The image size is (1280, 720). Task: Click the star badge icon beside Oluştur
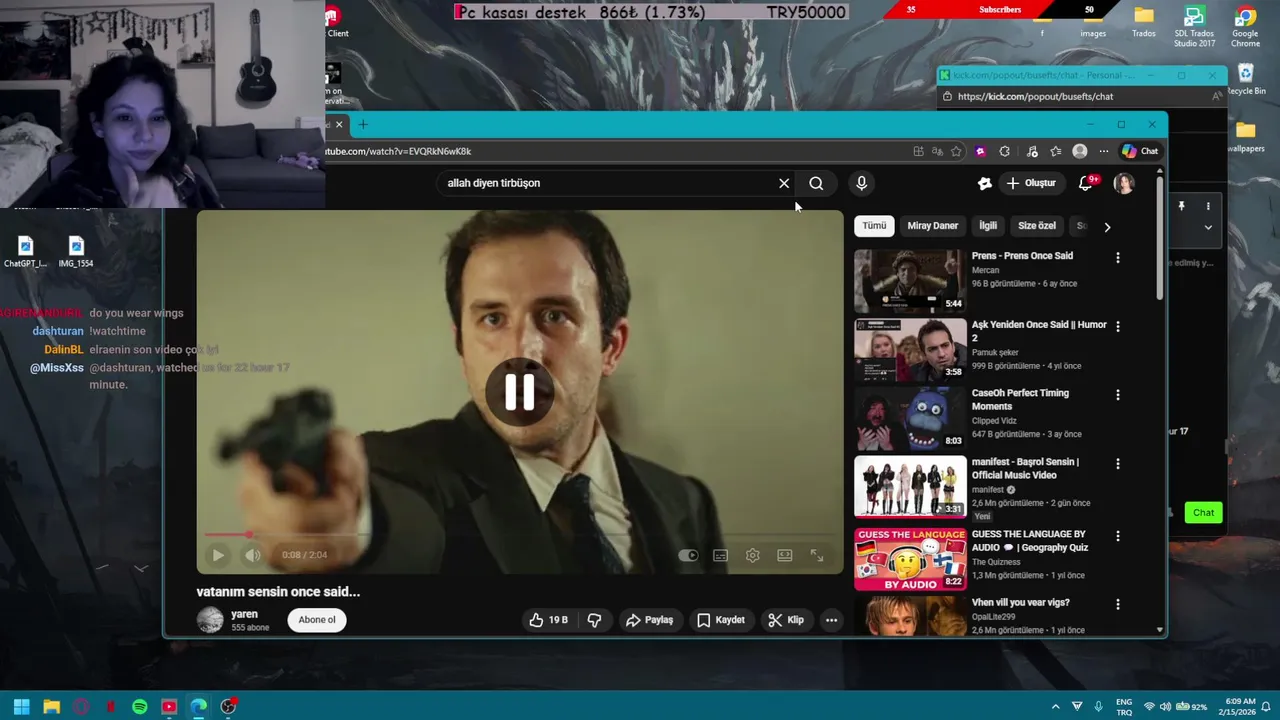pos(985,183)
